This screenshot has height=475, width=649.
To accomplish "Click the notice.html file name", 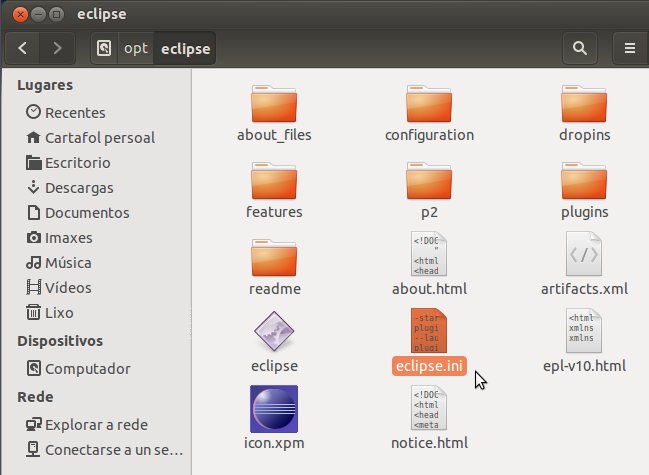I will click(x=429, y=443).
